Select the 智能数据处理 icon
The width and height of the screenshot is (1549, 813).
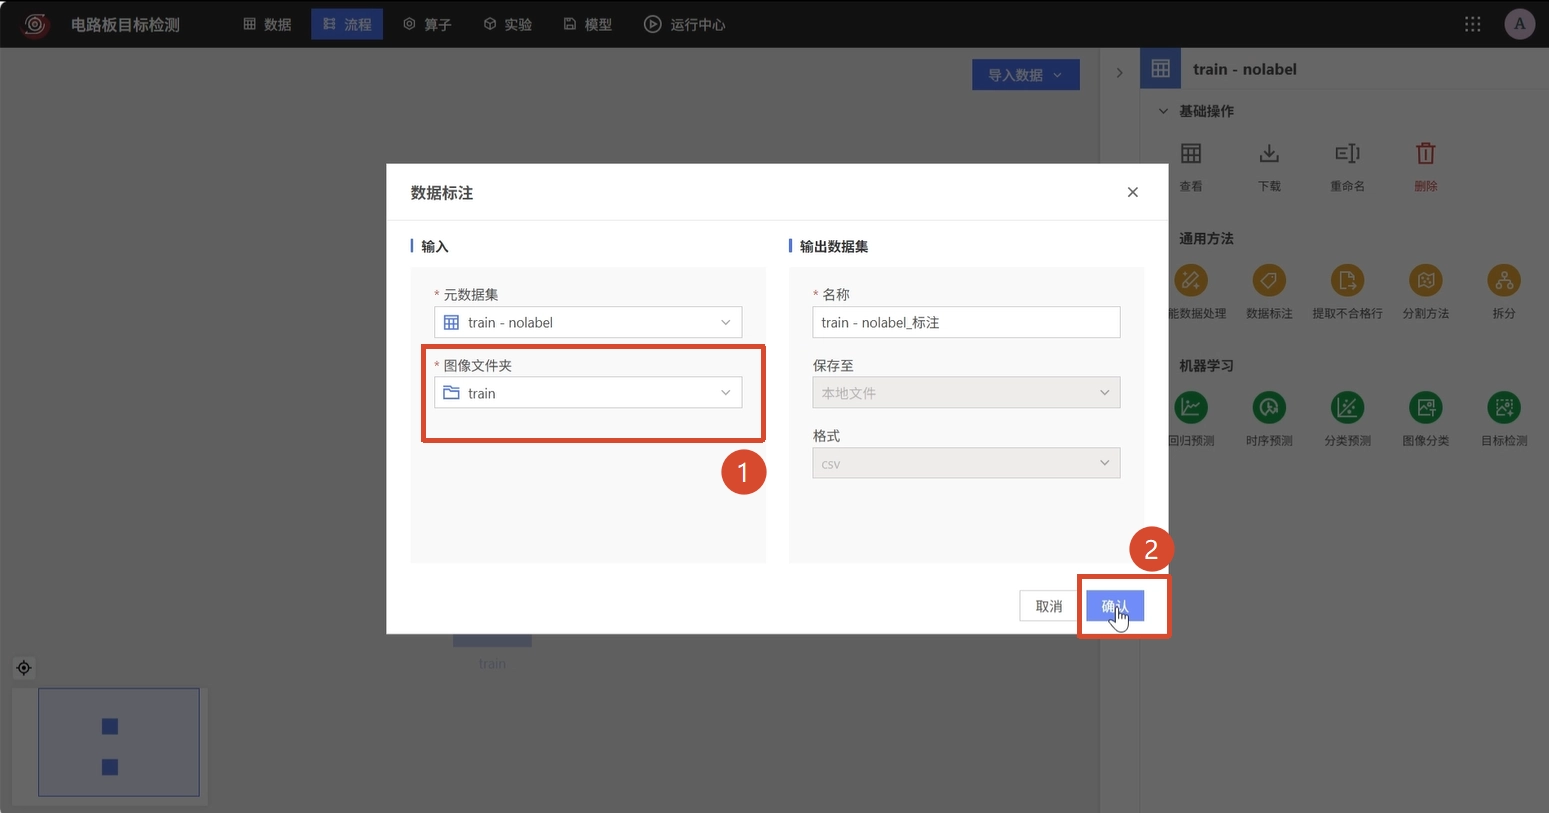click(x=1191, y=281)
